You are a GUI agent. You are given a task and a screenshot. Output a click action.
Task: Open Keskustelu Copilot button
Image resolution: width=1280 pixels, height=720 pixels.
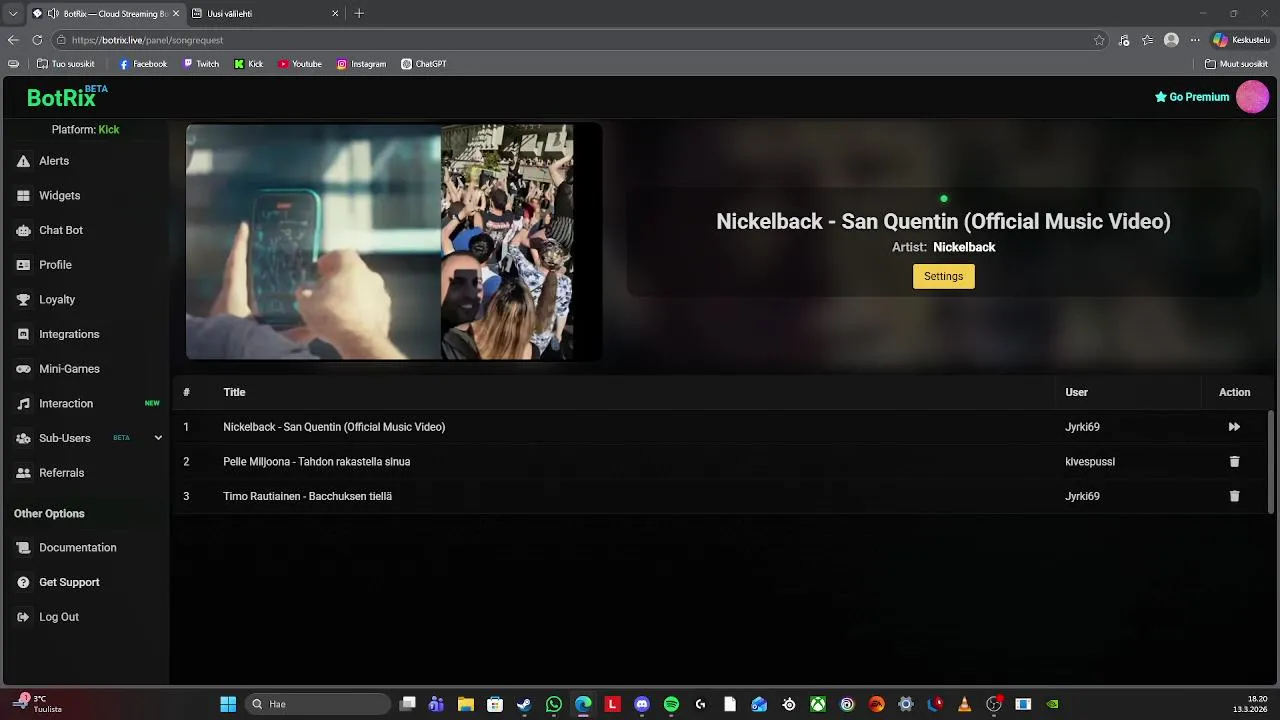coord(1241,40)
